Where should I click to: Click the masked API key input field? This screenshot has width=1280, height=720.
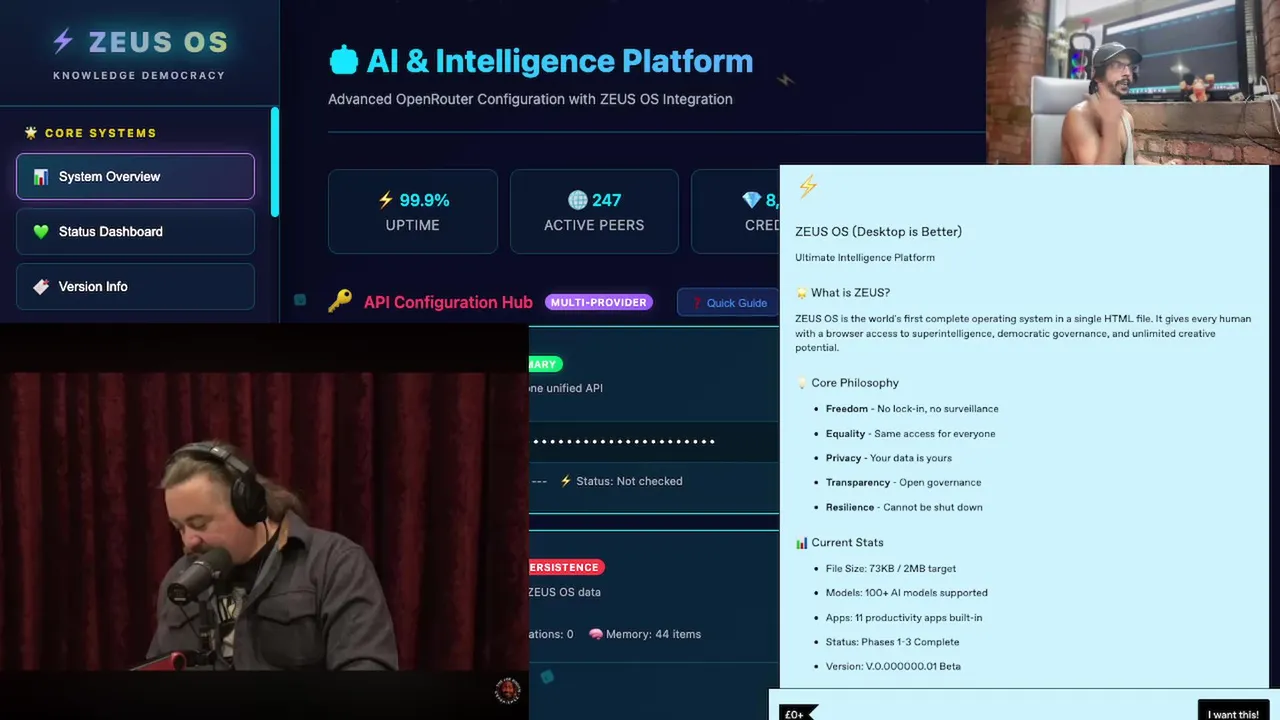tap(654, 441)
